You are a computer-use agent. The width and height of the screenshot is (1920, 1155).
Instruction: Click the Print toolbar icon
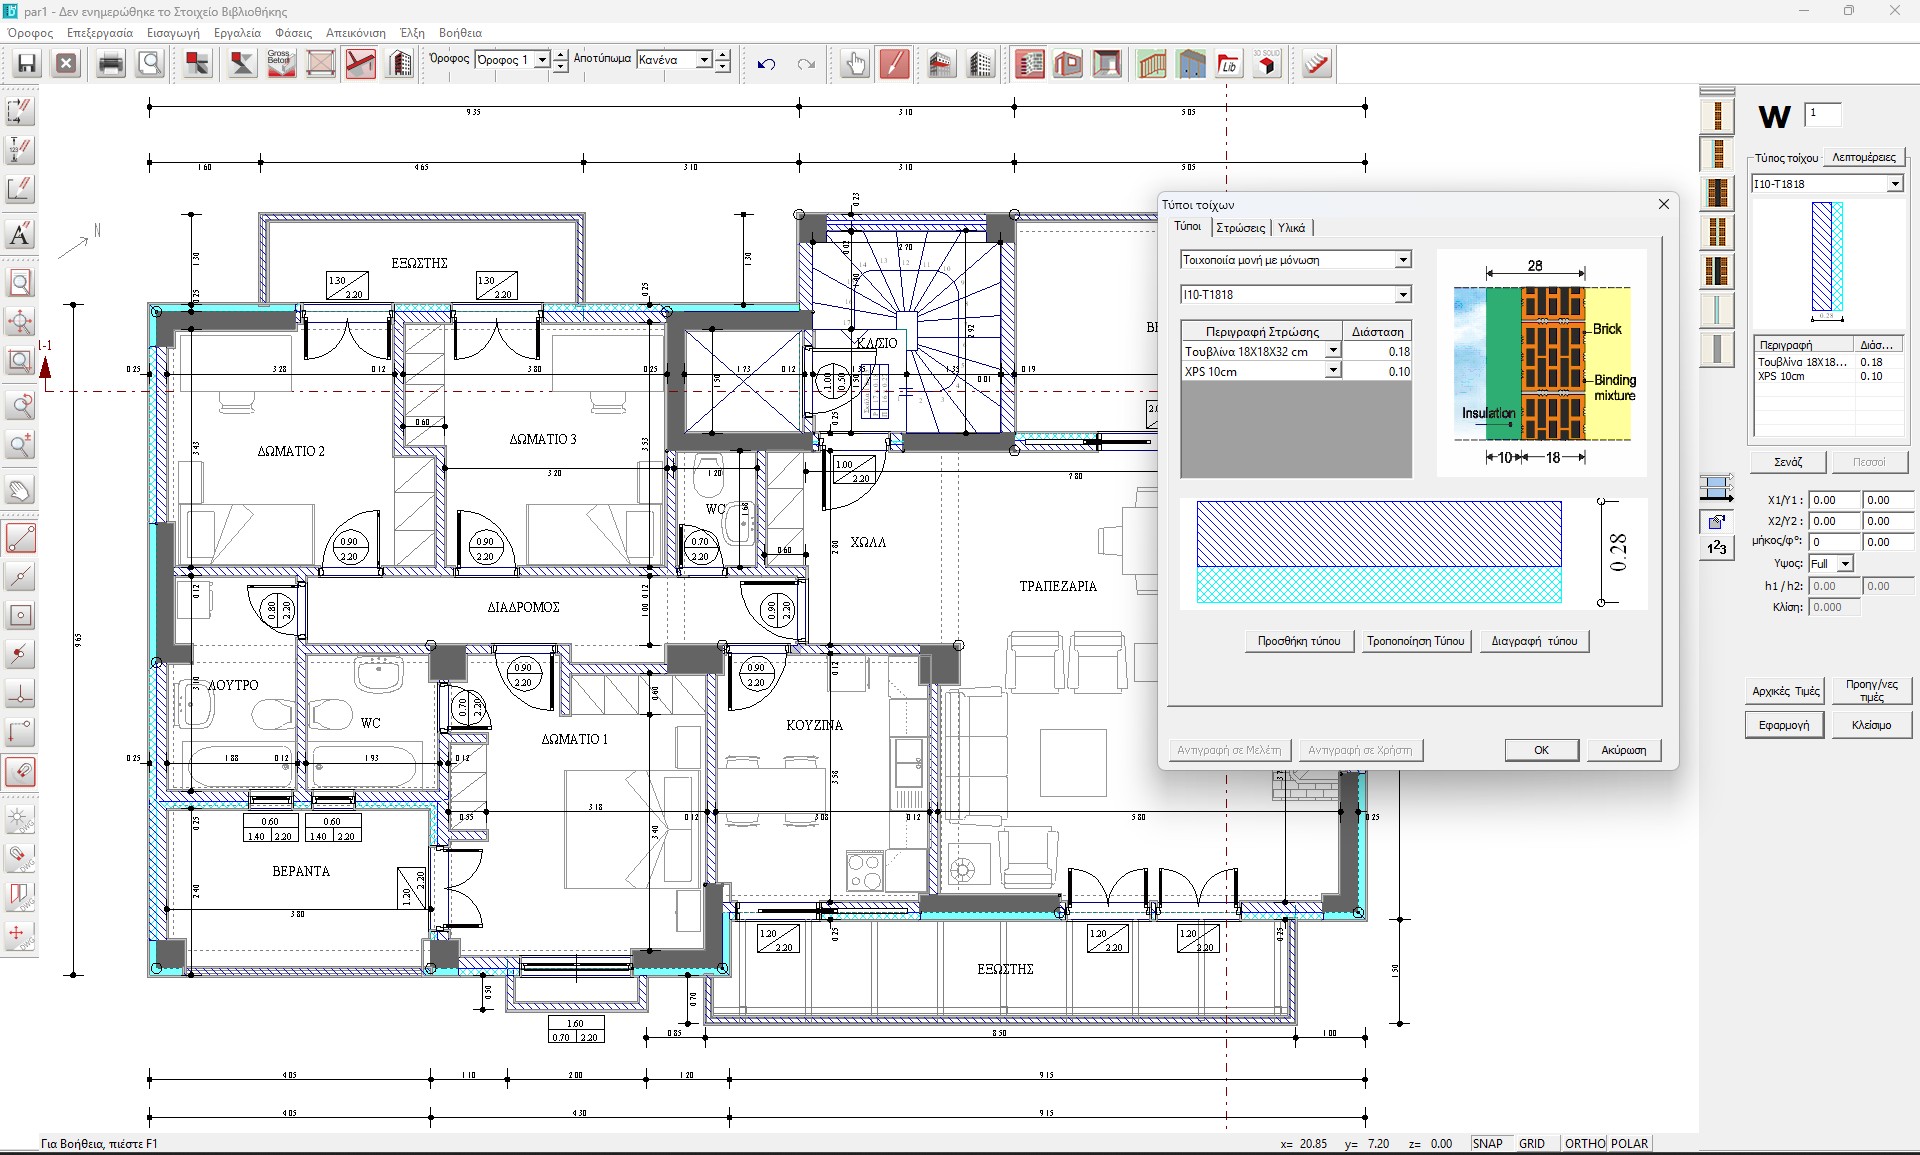[x=111, y=64]
